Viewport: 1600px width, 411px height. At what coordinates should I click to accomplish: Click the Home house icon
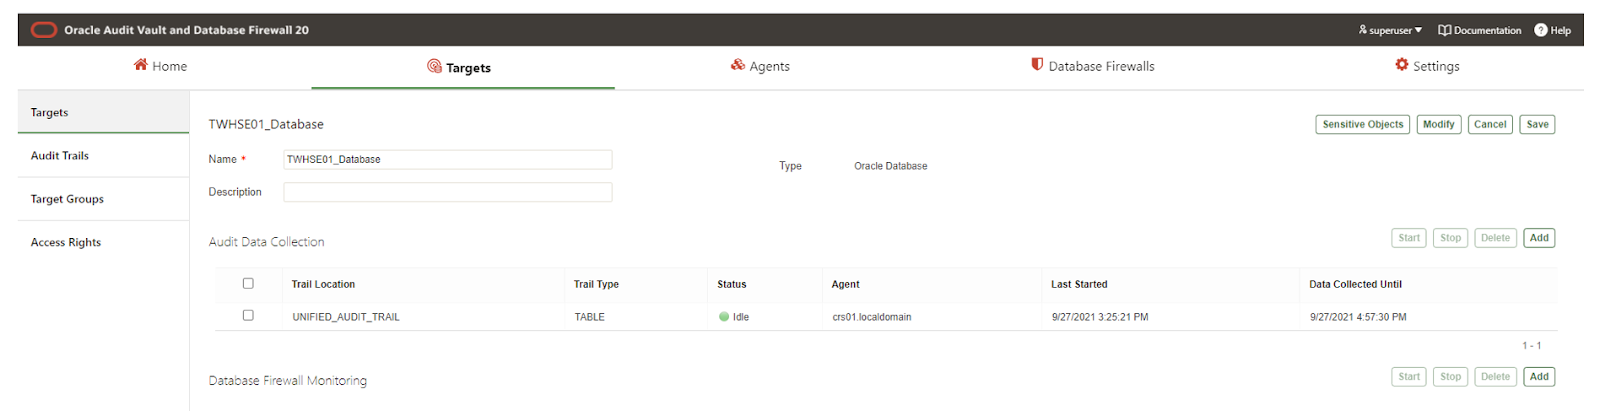tap(141, 65)
